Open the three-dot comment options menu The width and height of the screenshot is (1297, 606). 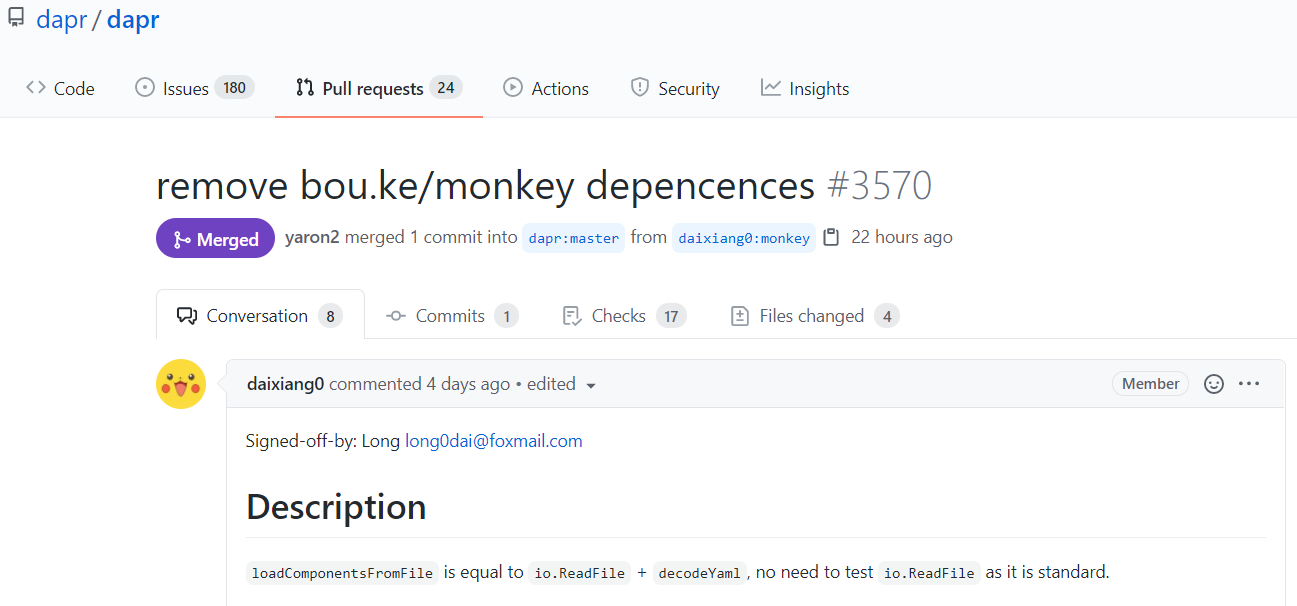point(1249,384)
